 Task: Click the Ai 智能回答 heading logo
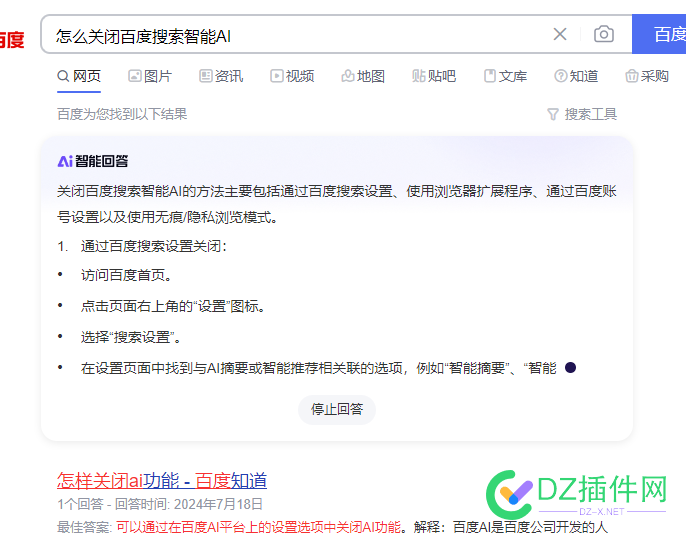tap(93, 161)
